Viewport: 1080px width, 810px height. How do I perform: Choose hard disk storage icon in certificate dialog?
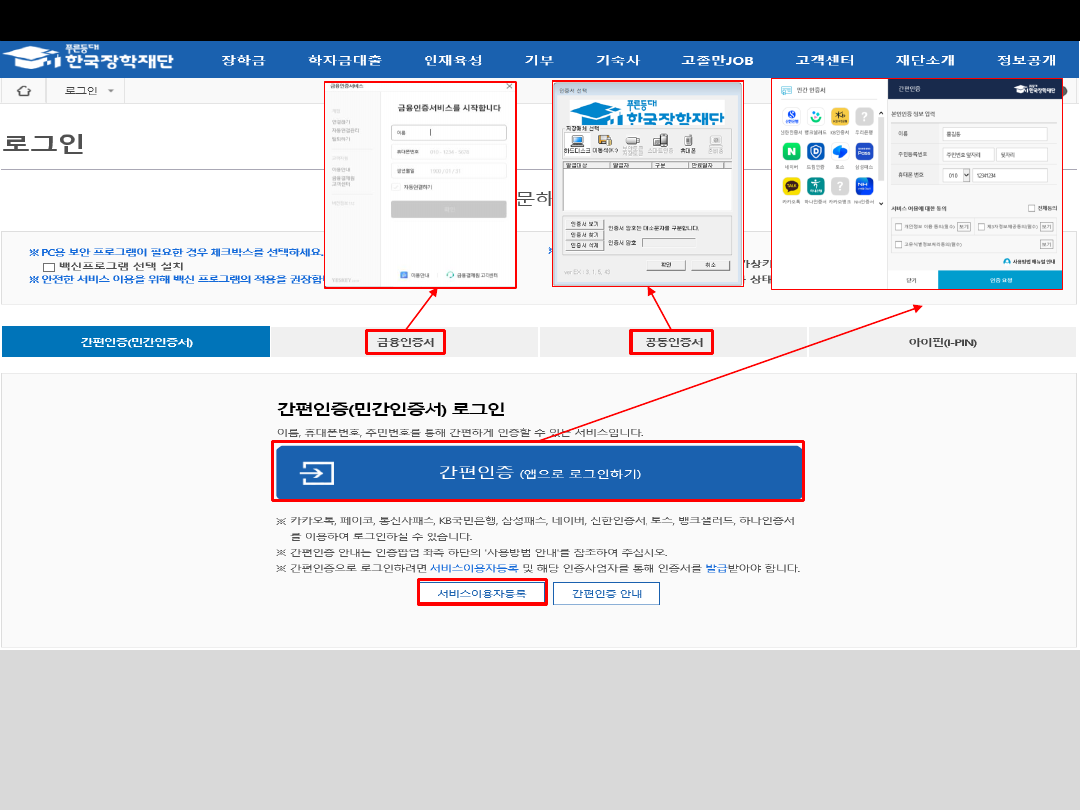coord(577,141)
